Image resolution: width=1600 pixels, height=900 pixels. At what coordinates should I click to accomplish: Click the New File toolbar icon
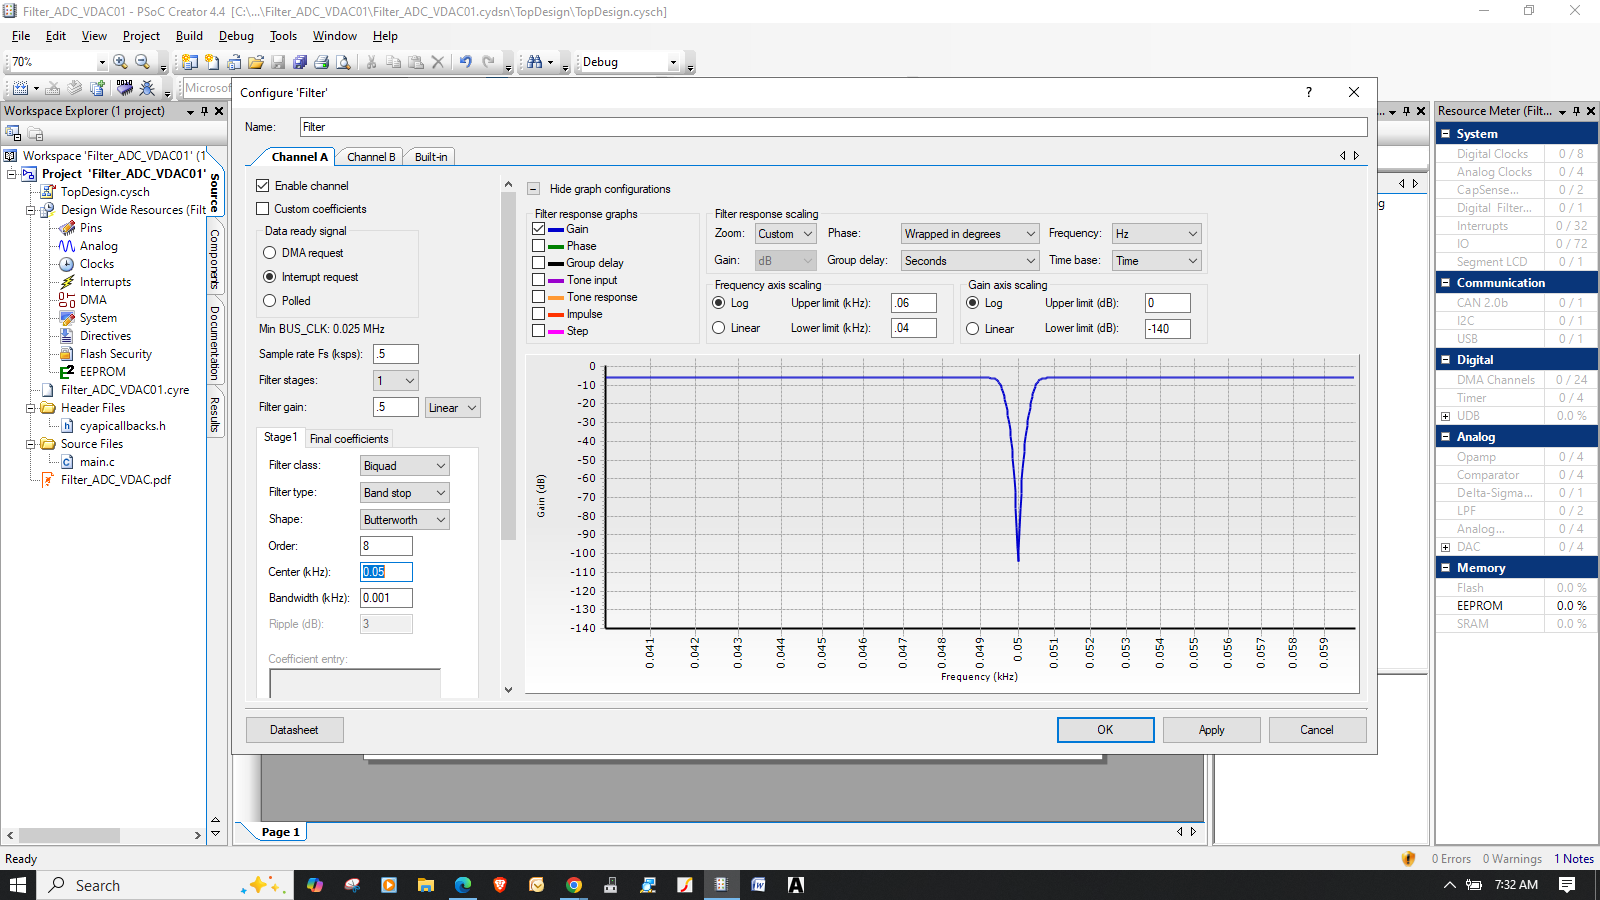pyautogui.click(x=212, y=62)
